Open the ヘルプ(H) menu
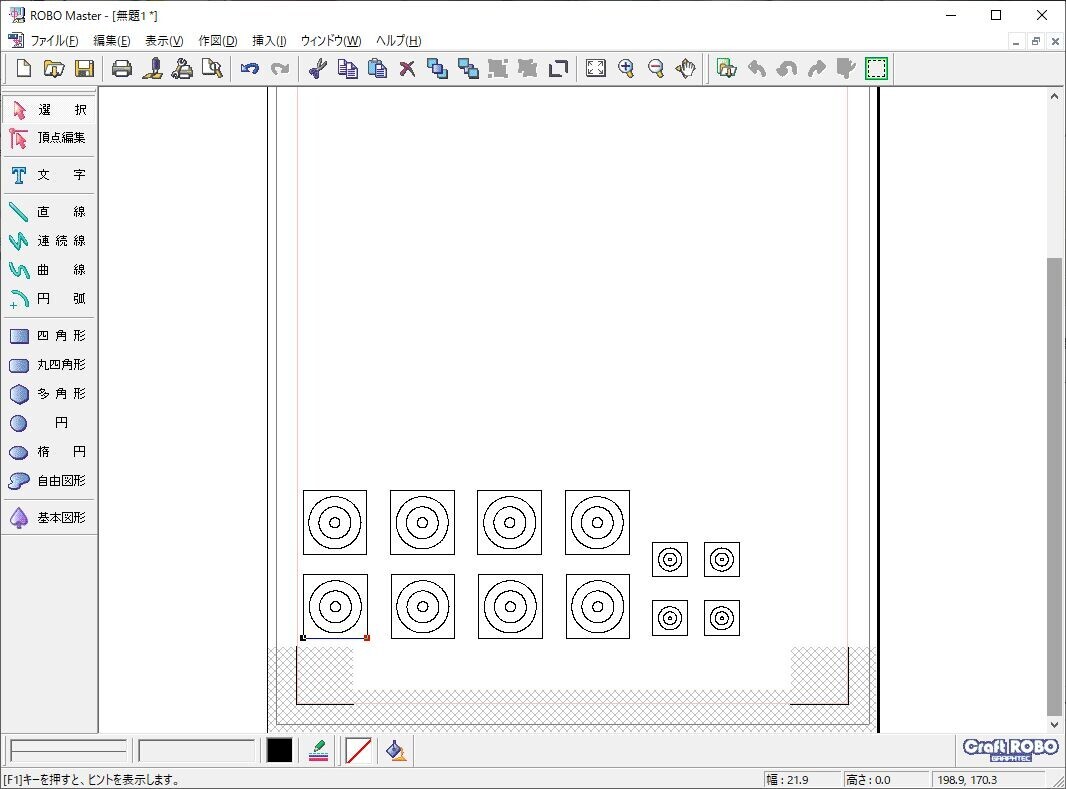Screen dimensions: 1066x789 (x=398, y=40)
